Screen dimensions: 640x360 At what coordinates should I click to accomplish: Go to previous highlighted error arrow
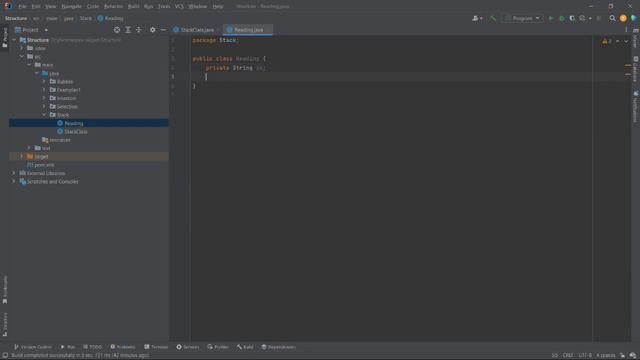coord(617,41)
